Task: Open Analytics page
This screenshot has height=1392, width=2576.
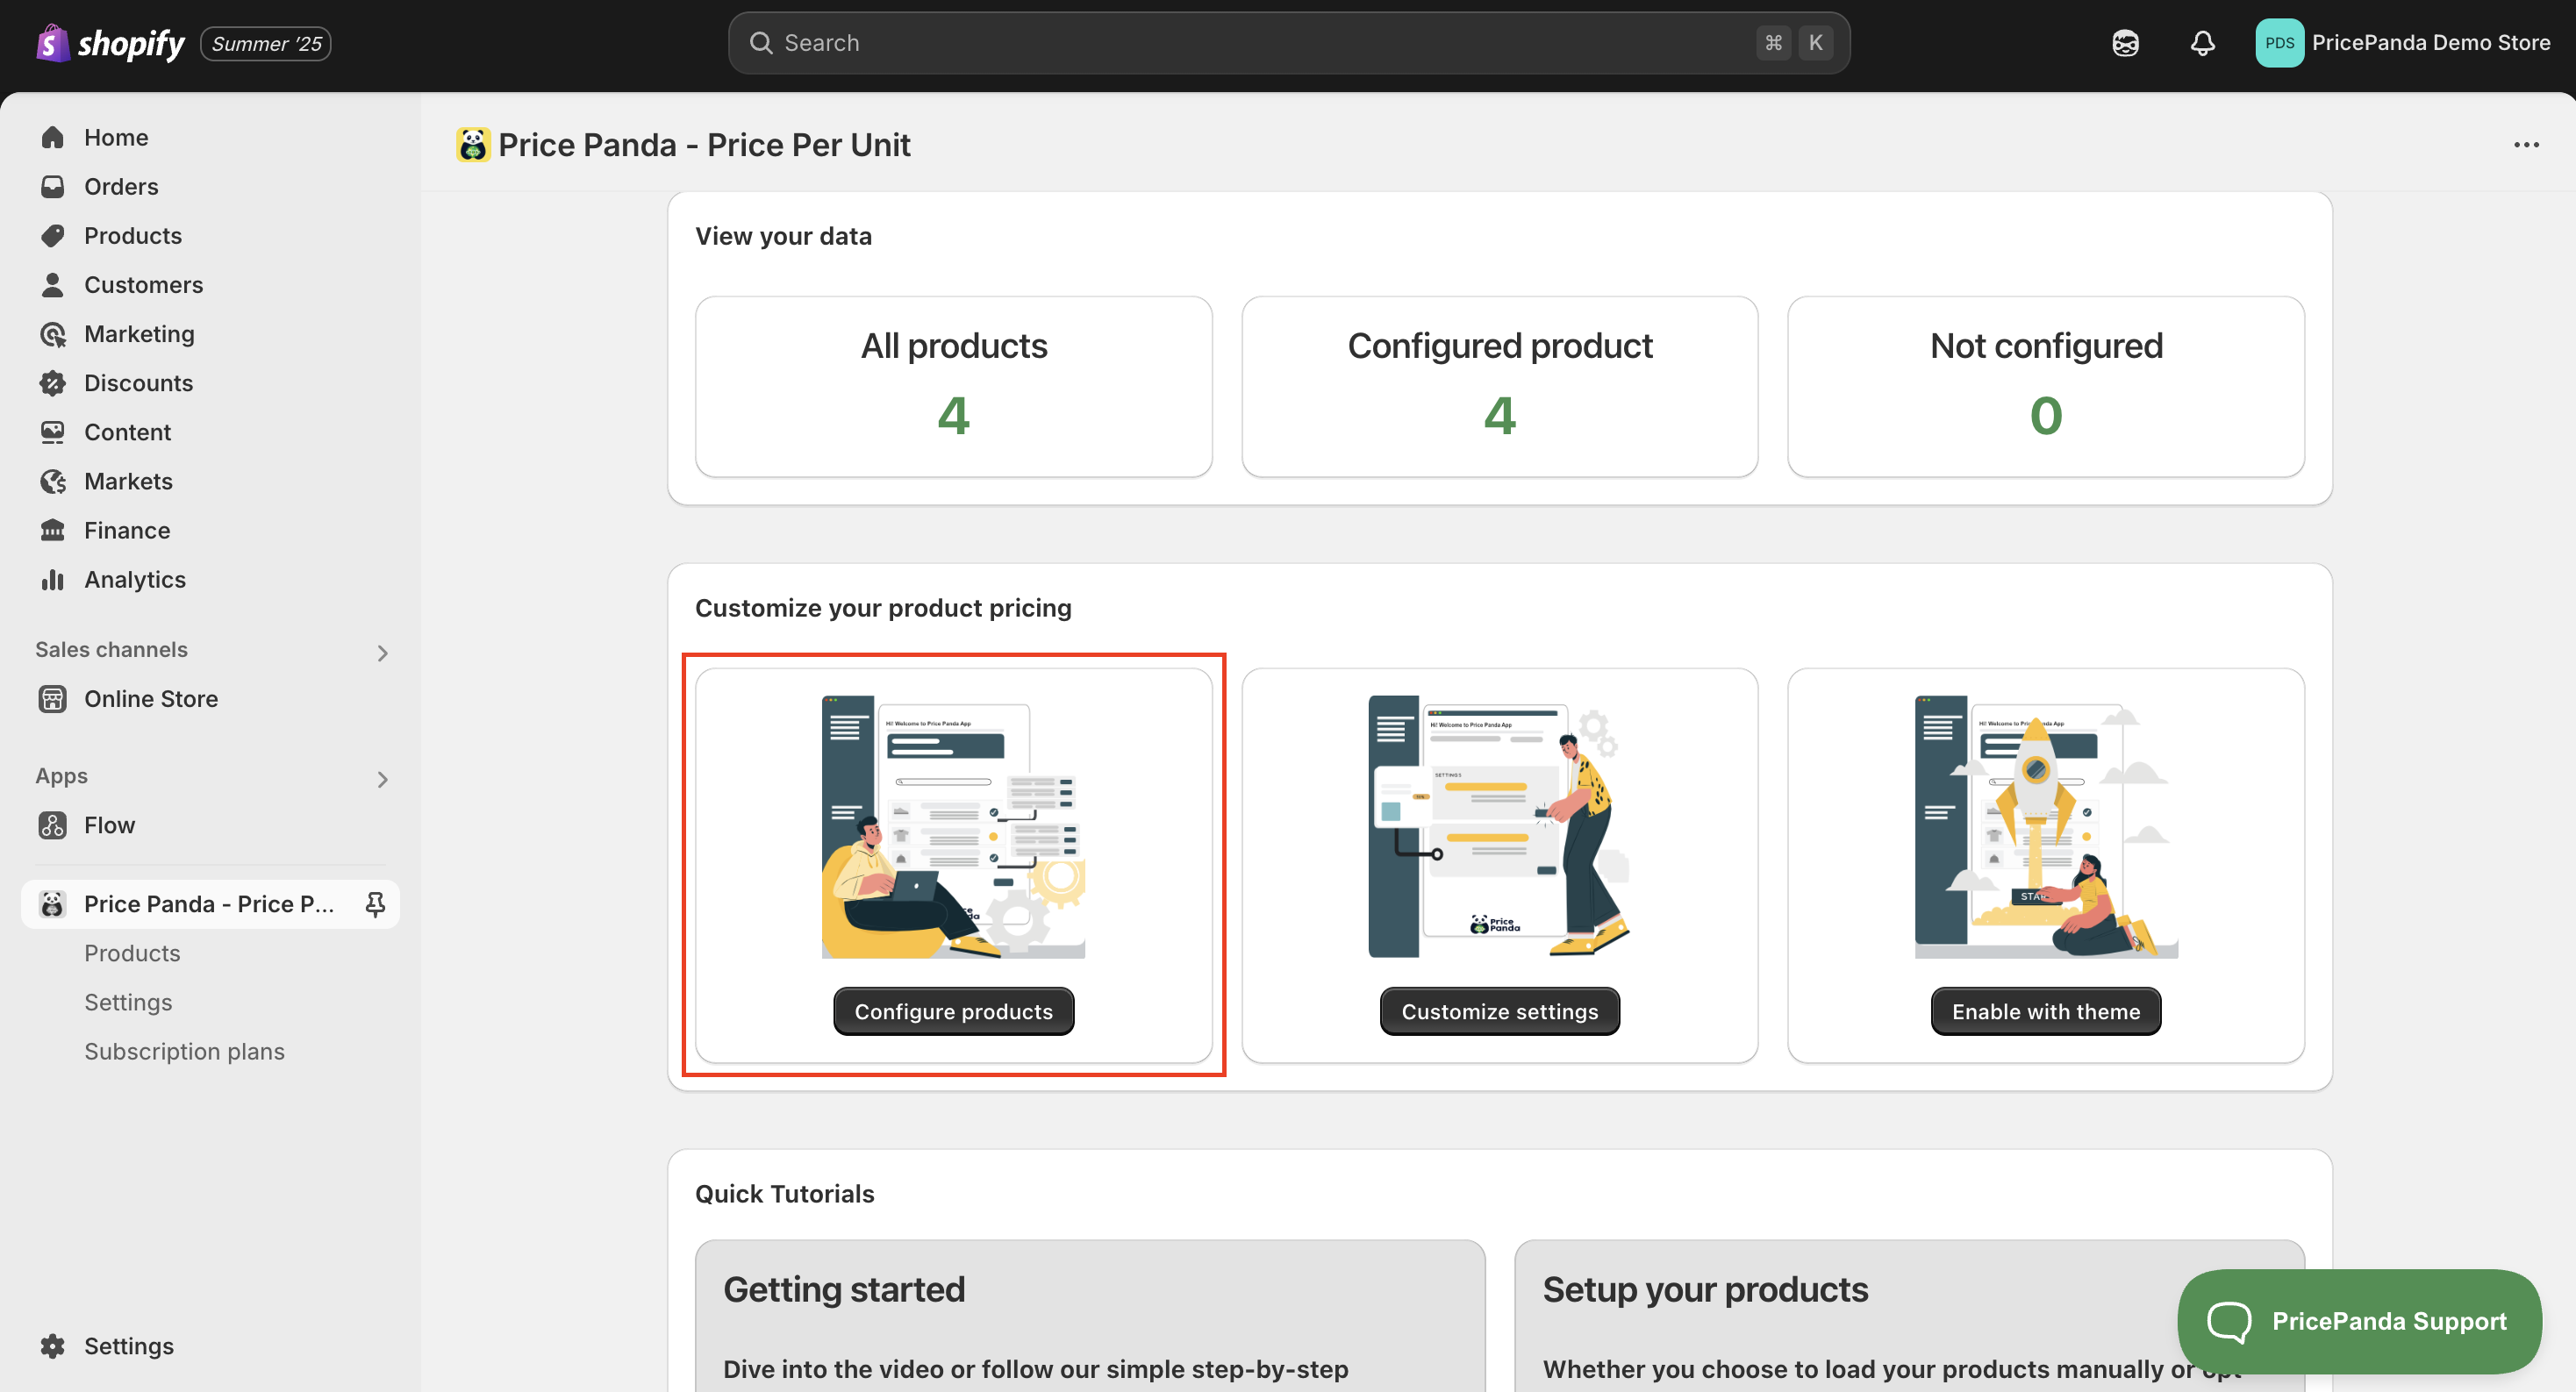Action: click(x=135, y=579)
